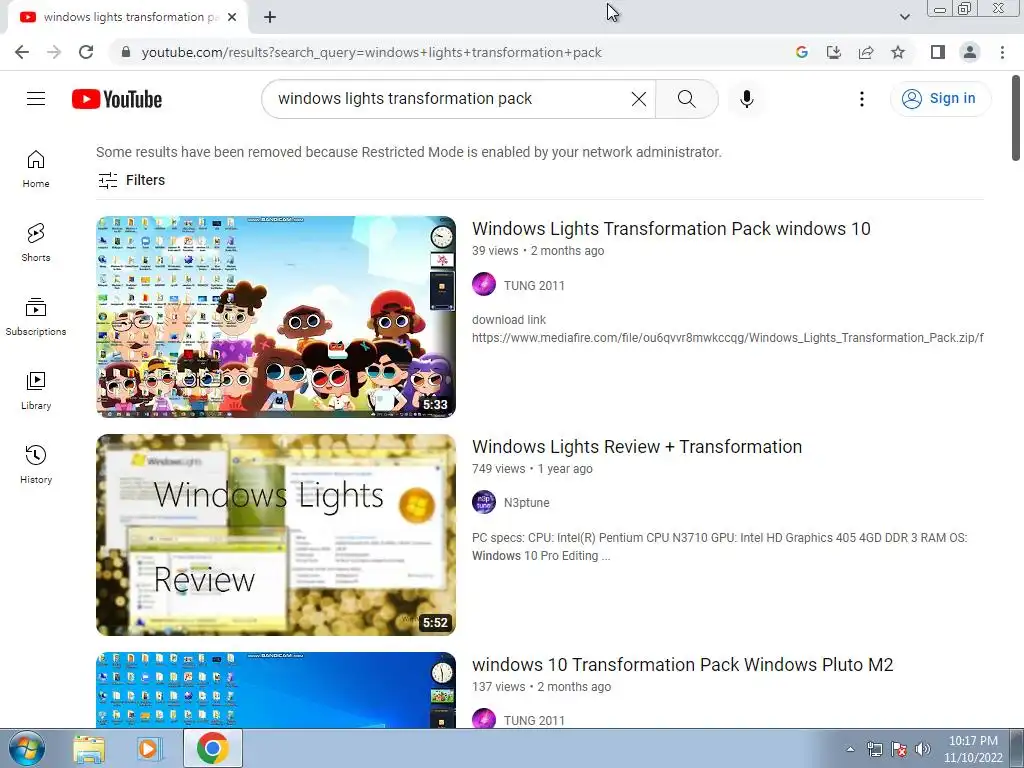Click the forward navigation arrow
Screen dimensions: 1024x768
tap(54, 52)
